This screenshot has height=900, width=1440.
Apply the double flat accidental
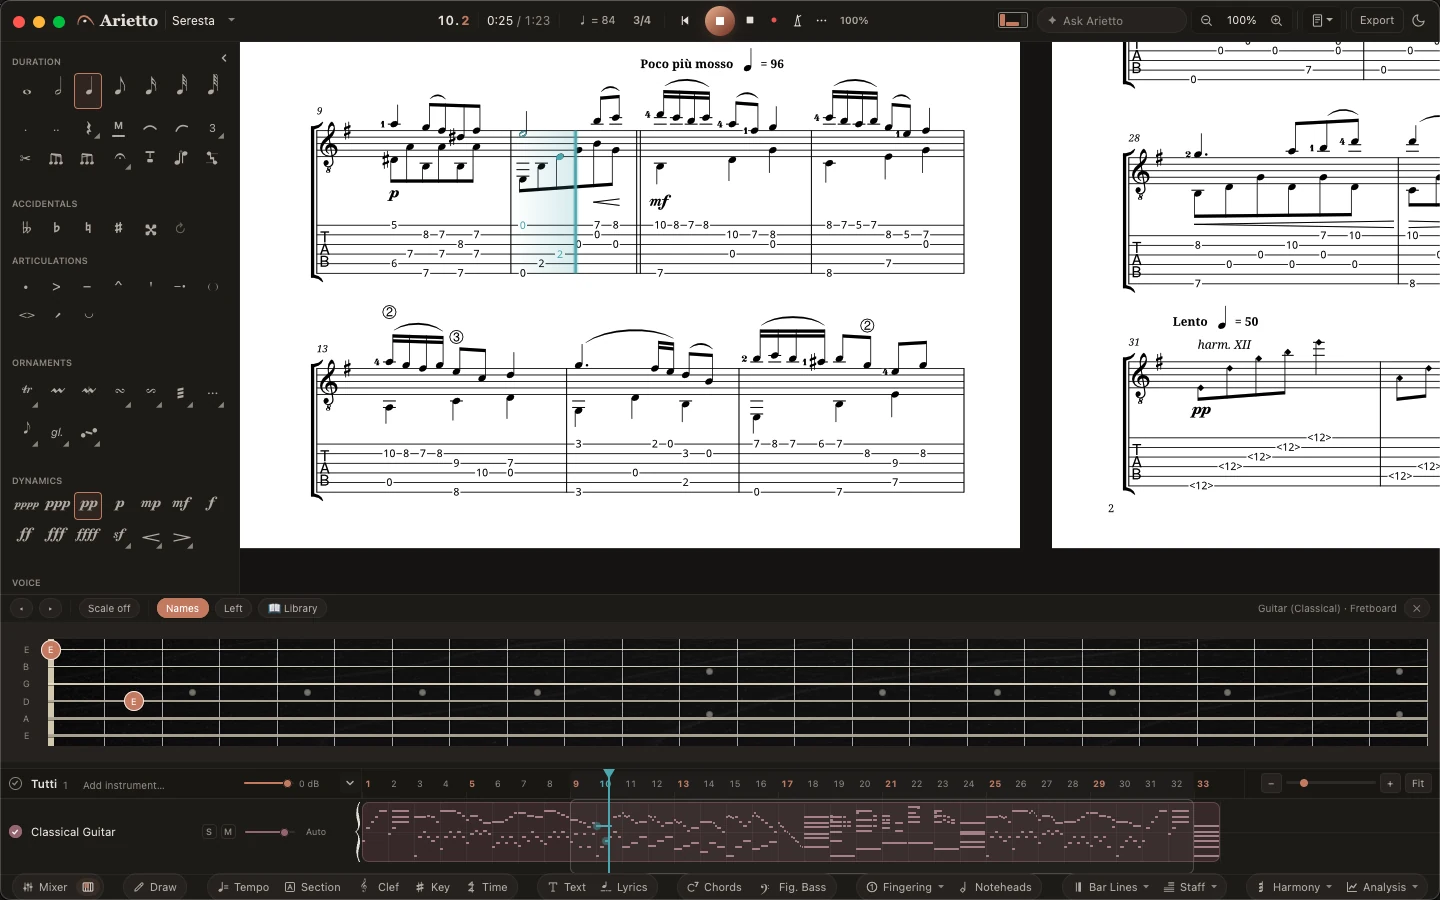pos(26,228)
